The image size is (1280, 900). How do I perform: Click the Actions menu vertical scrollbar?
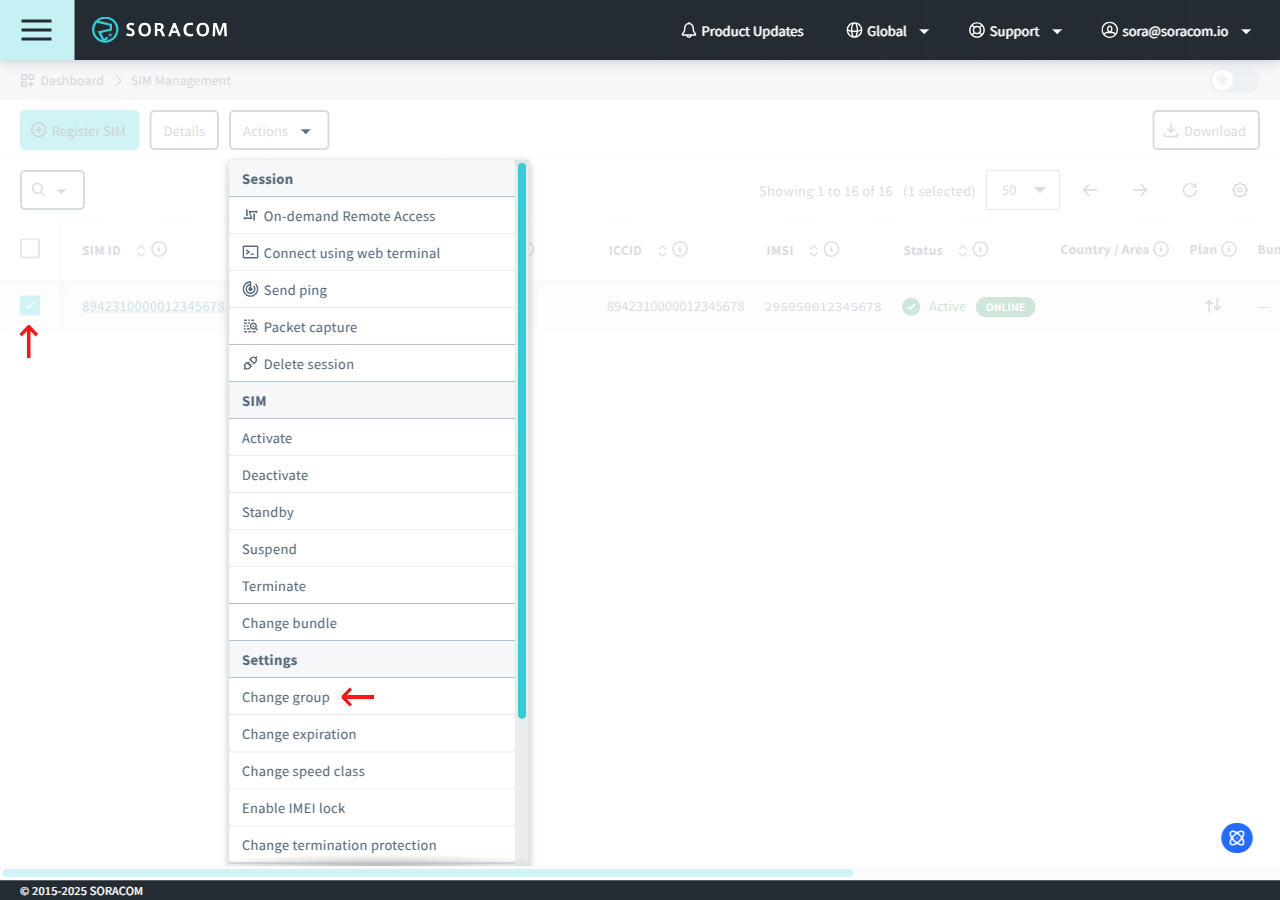[x=521, y=440]
